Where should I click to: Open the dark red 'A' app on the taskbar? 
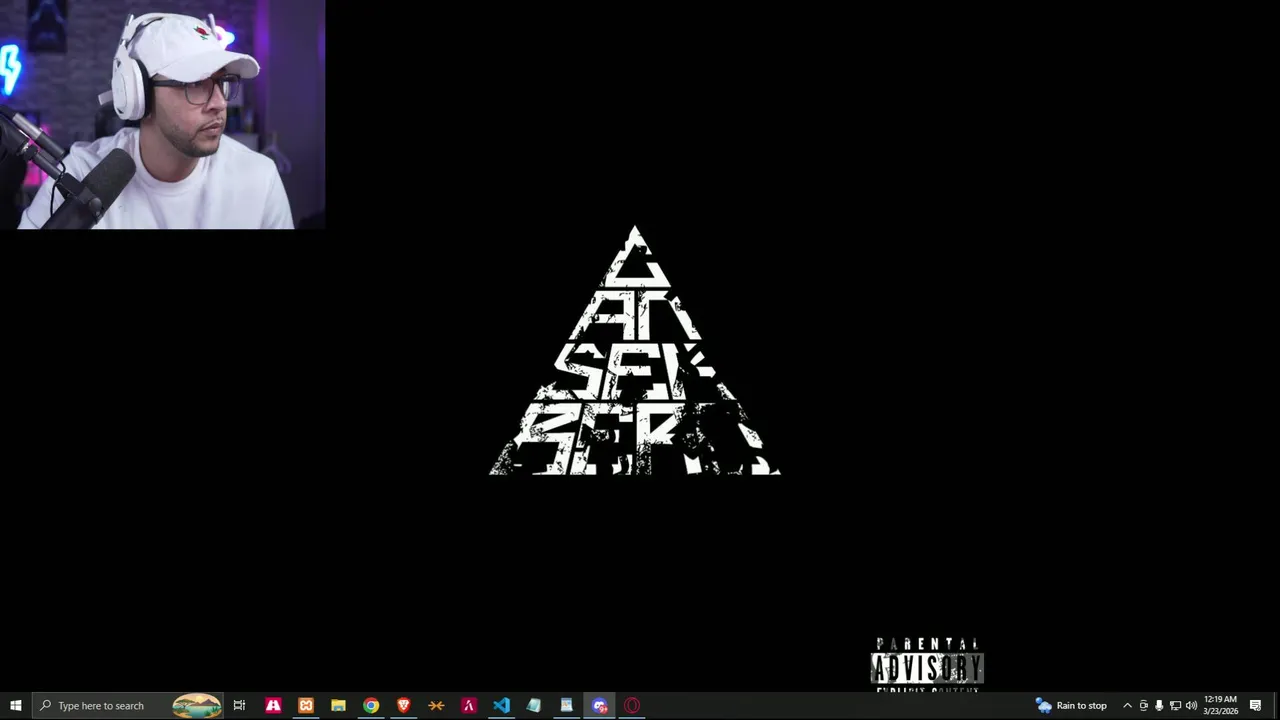(x=469, y=705)
